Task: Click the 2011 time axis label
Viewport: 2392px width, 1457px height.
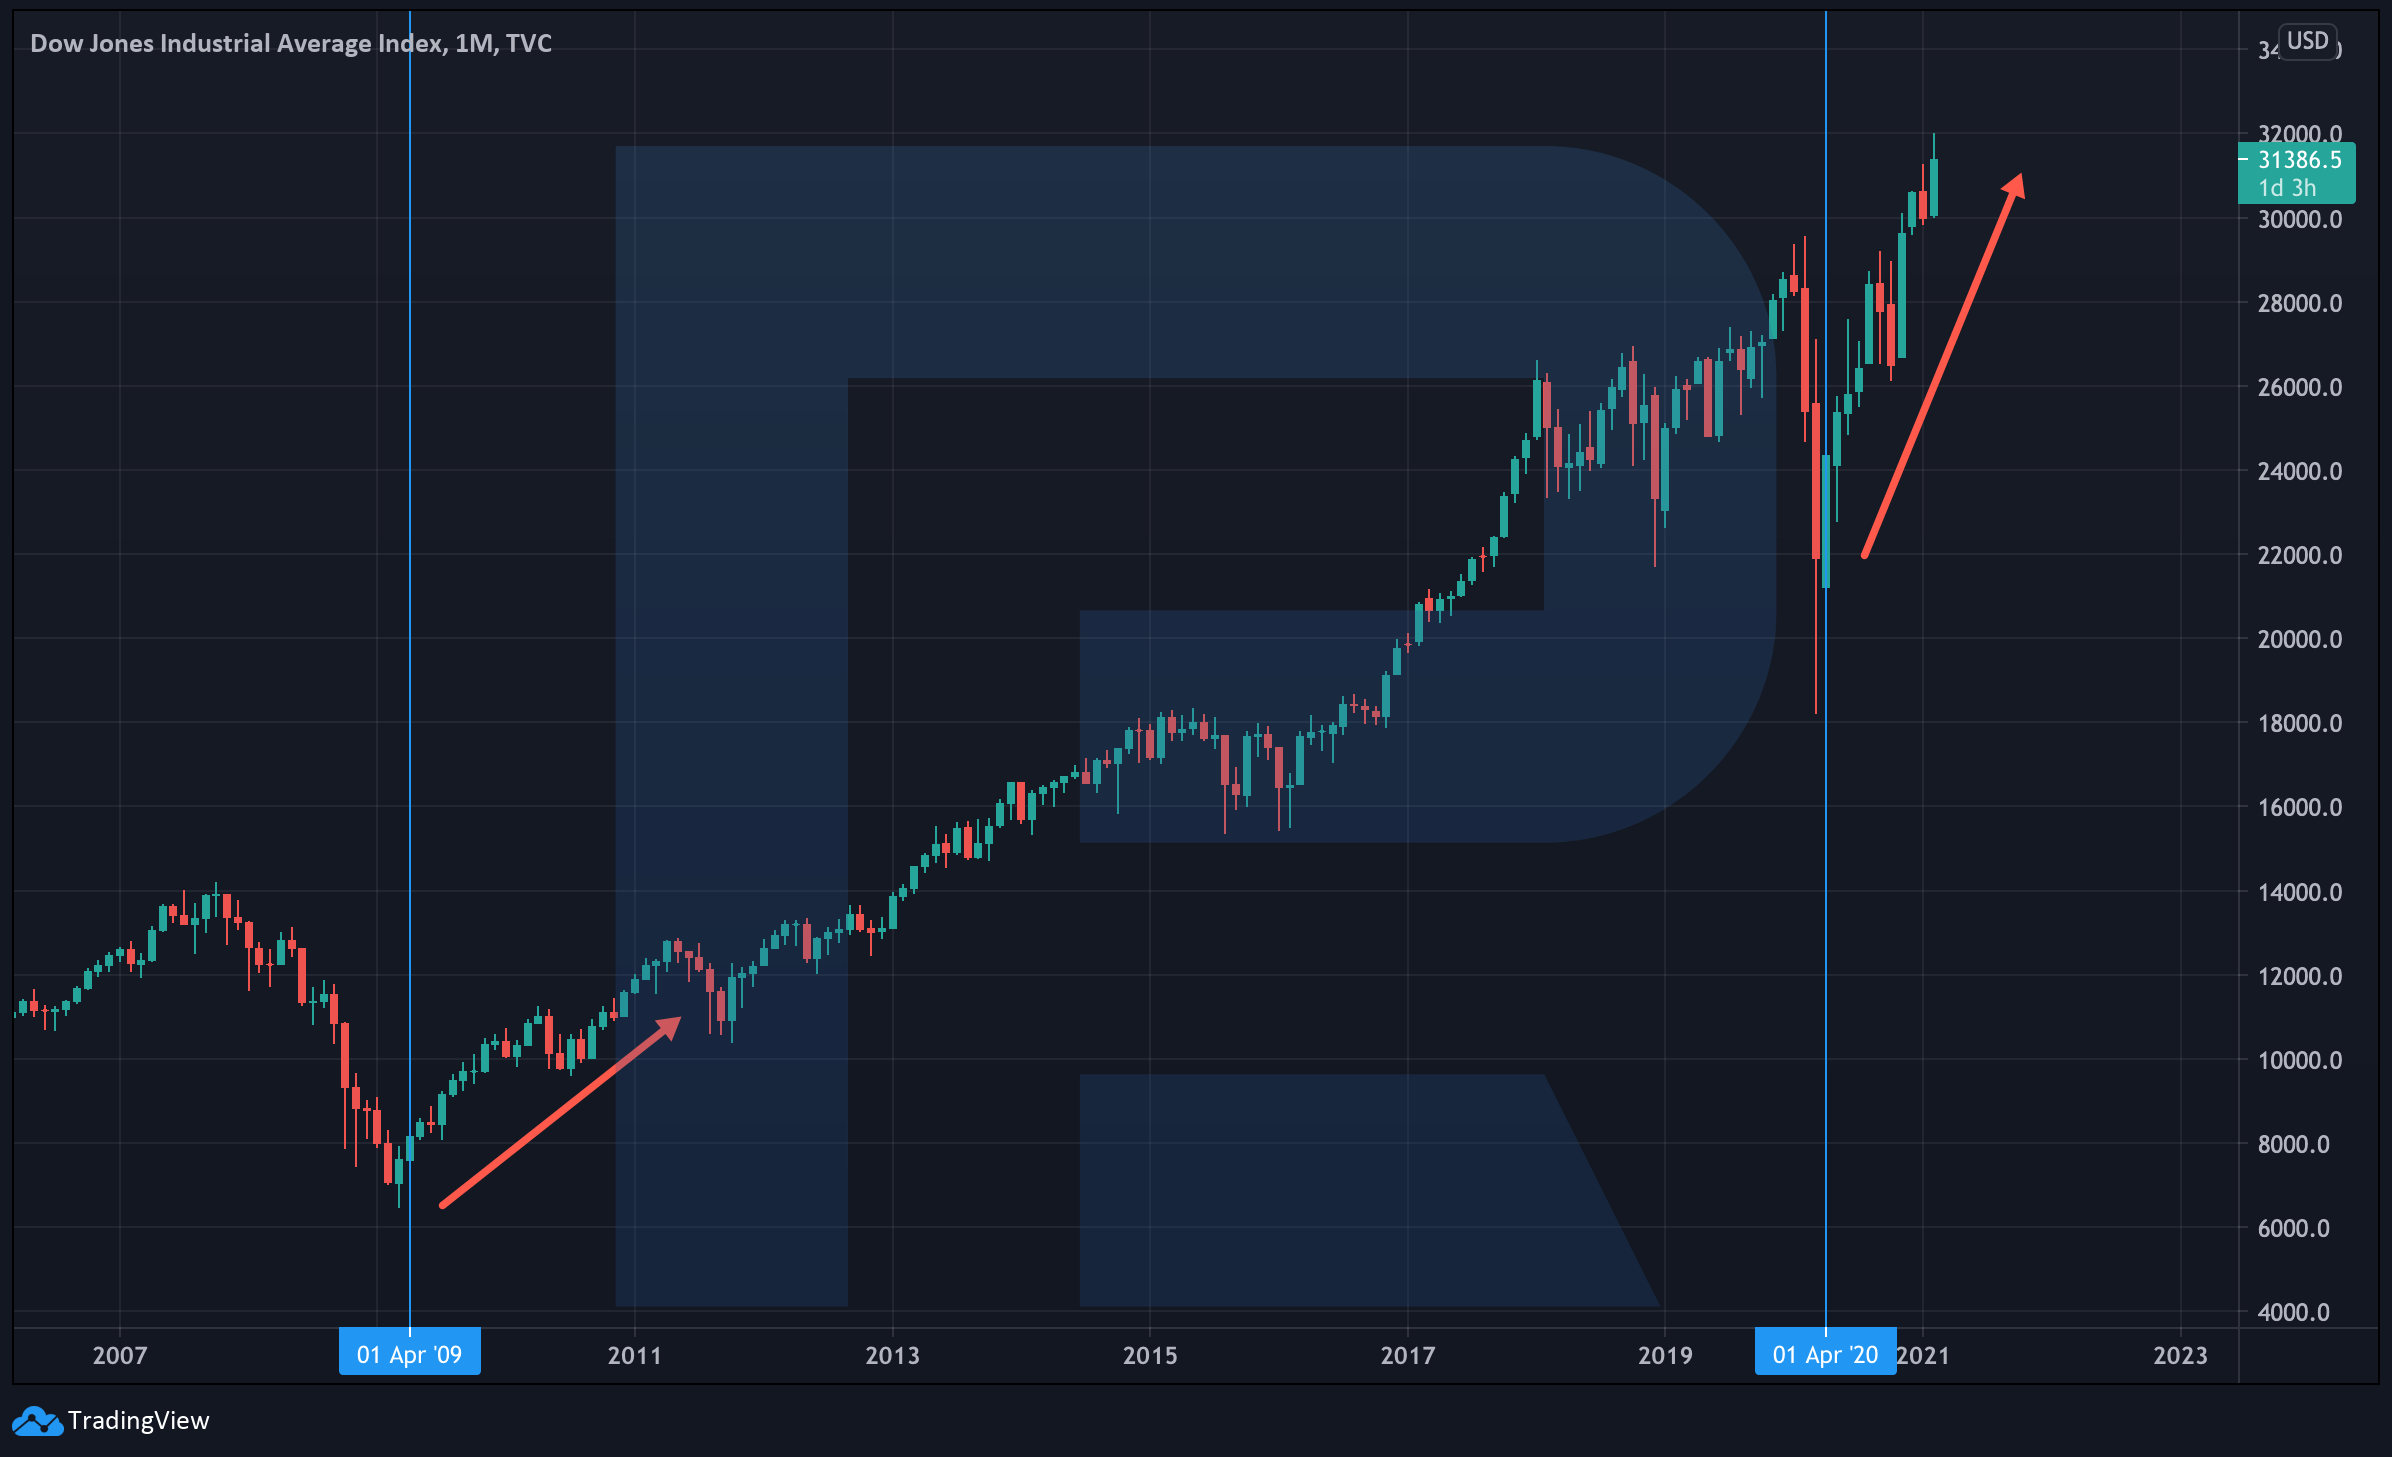Action: coord(635,1356)
